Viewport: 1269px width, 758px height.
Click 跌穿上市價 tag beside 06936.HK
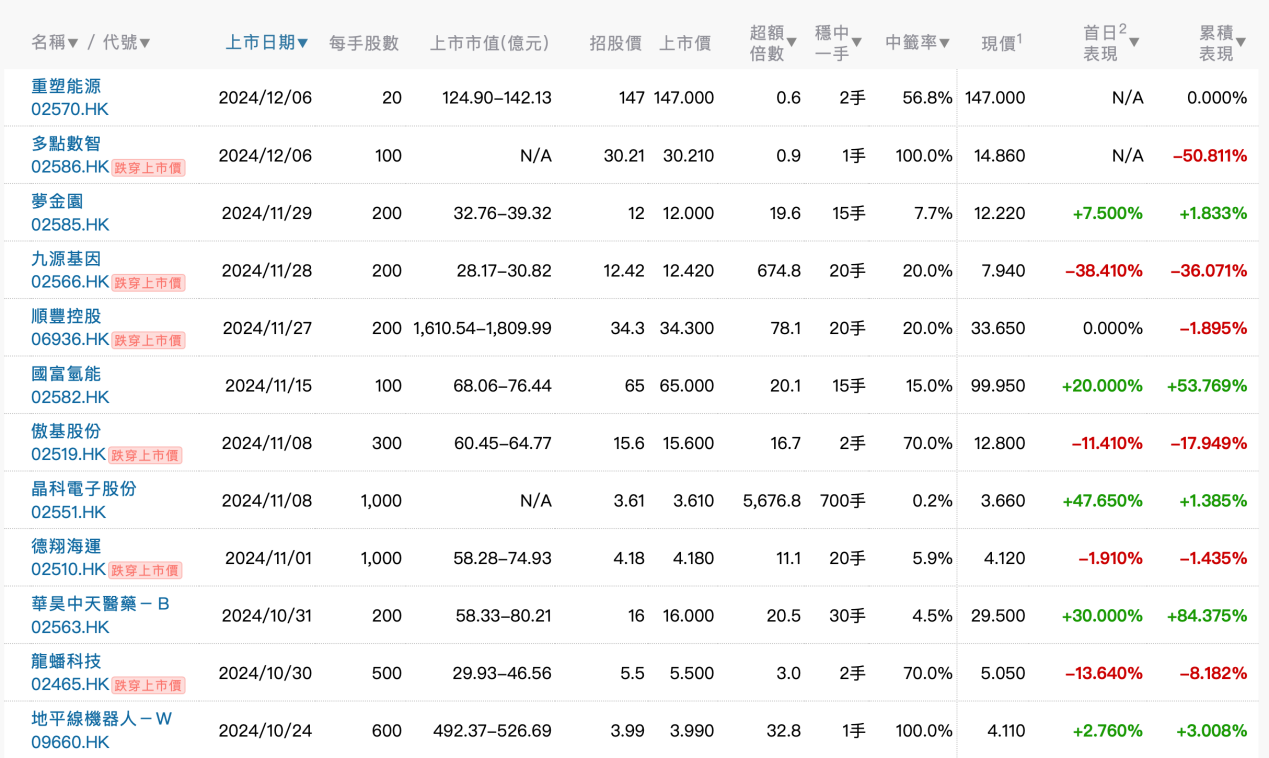point(148,340)
